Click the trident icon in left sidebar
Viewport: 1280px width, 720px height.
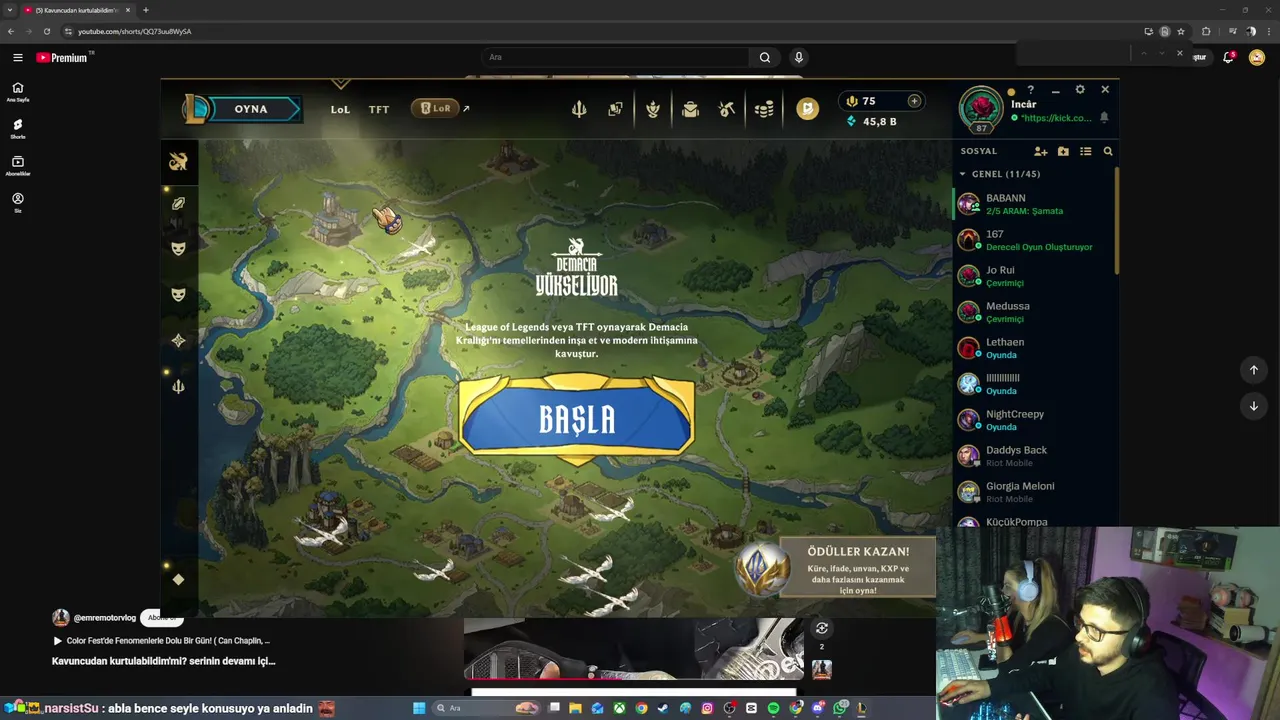[179, 386]
